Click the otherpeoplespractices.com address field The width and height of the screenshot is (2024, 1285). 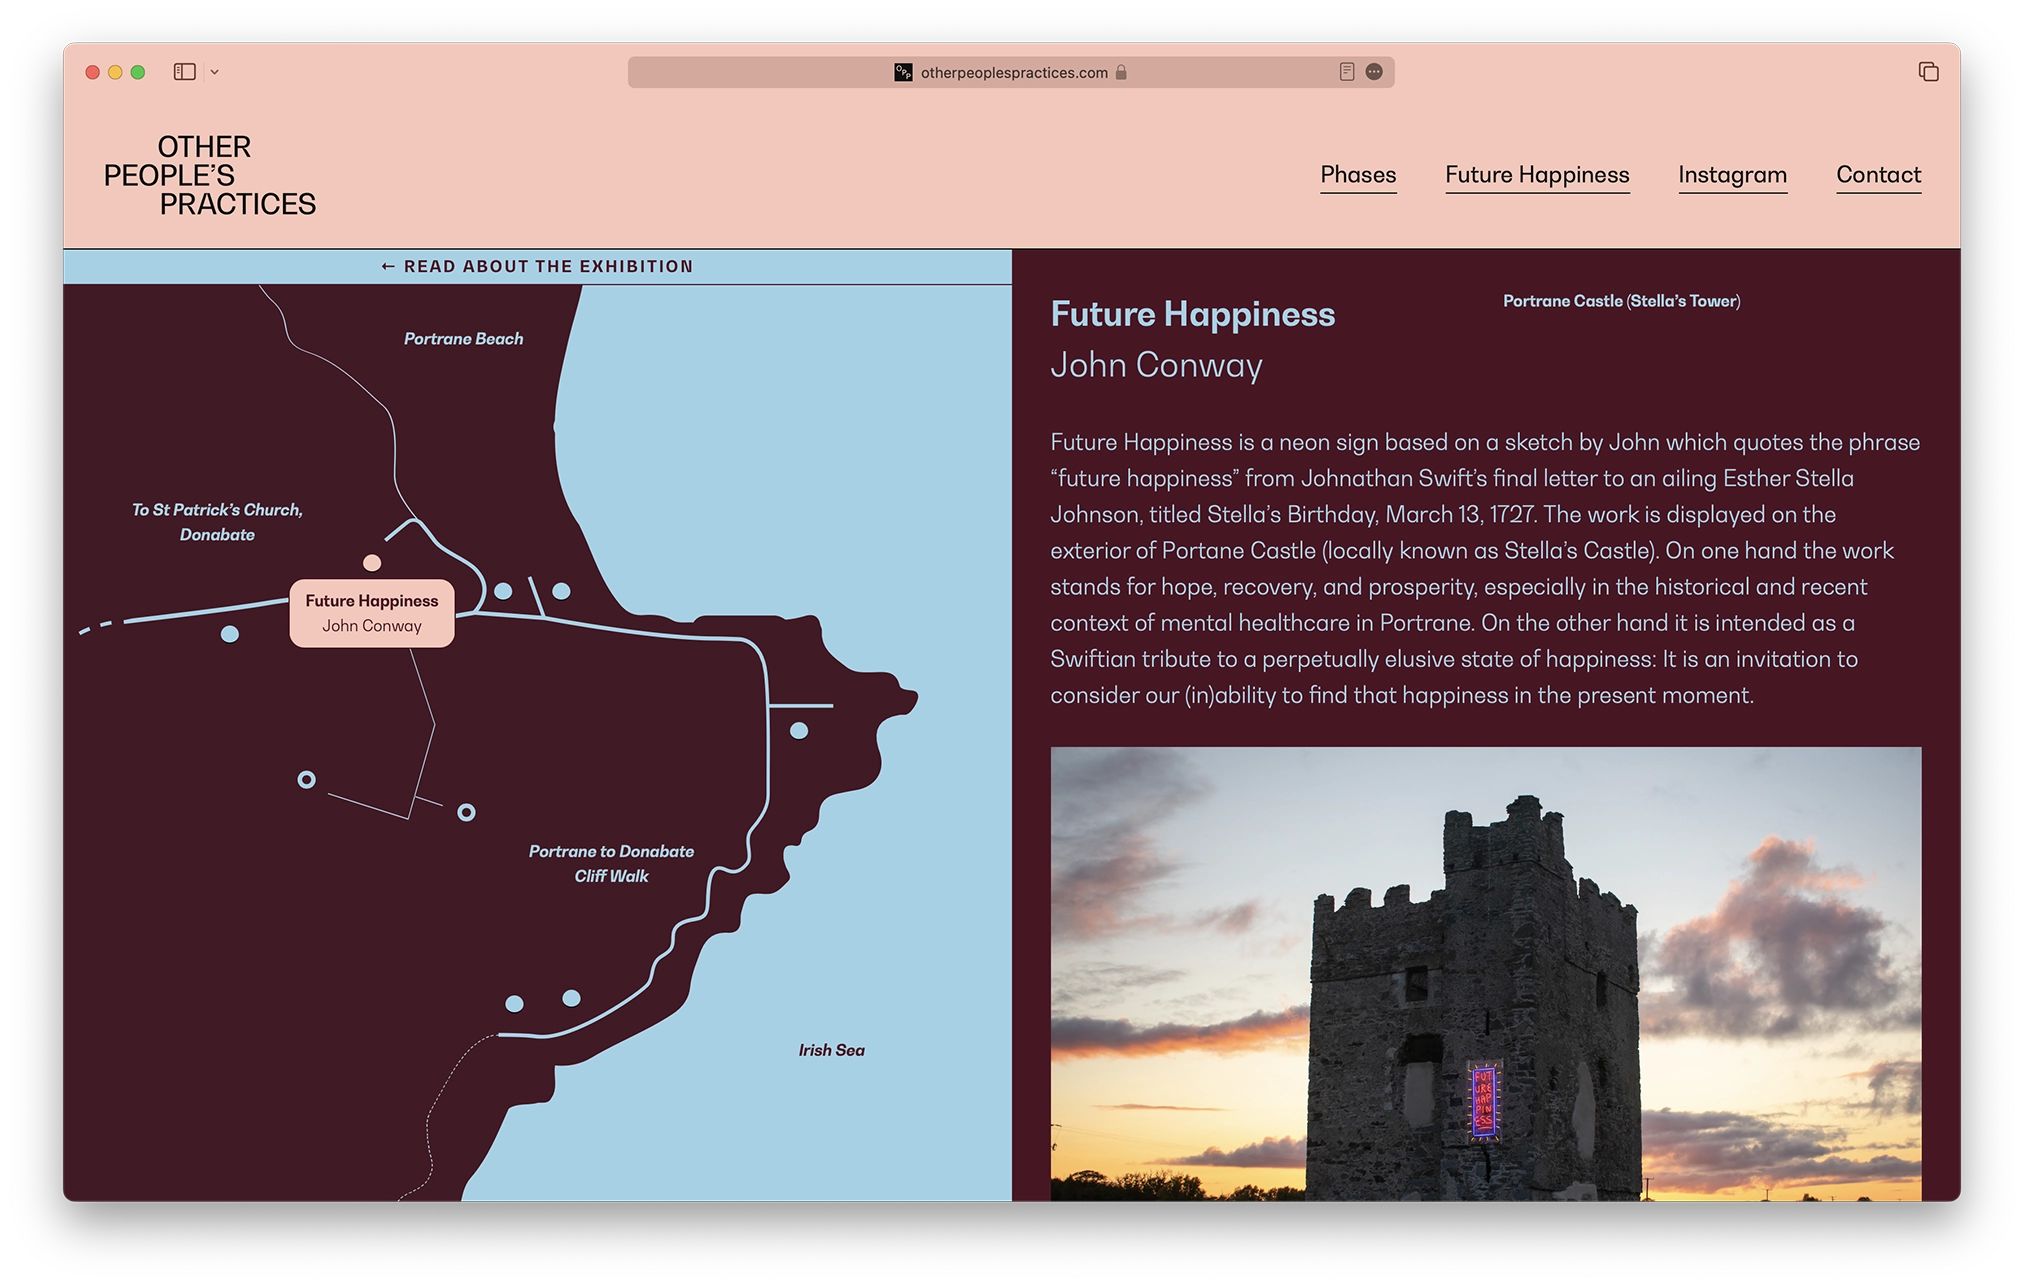(x=1013, y=72)
